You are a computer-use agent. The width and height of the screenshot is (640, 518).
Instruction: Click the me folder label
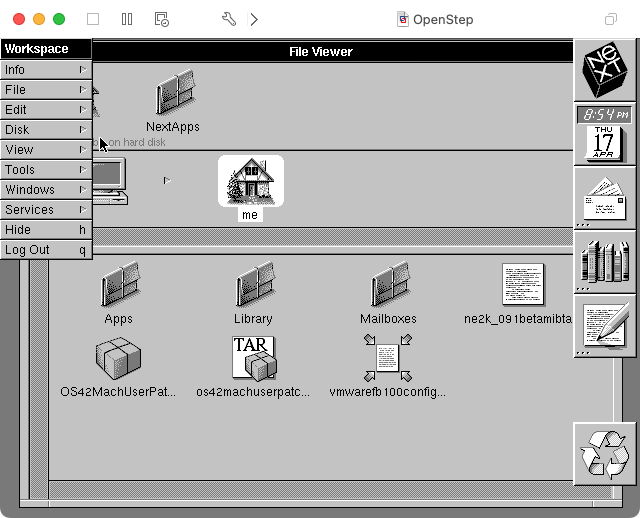click(250, 215)
